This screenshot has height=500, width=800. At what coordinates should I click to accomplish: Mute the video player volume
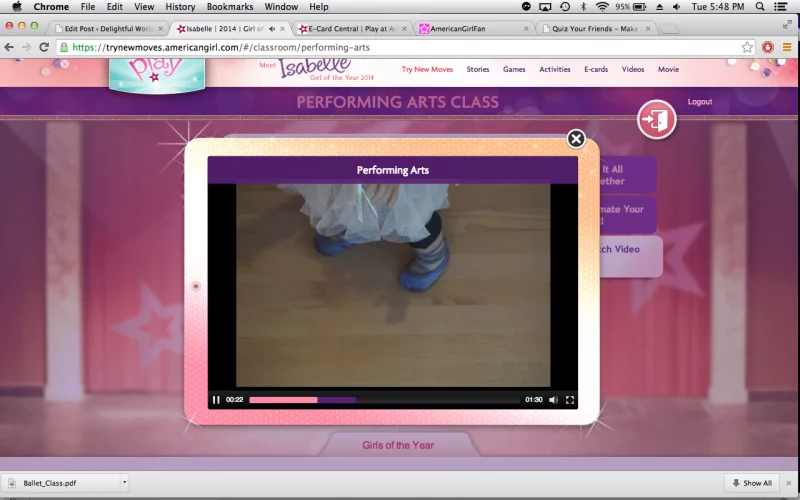click(x=553, y=400)
